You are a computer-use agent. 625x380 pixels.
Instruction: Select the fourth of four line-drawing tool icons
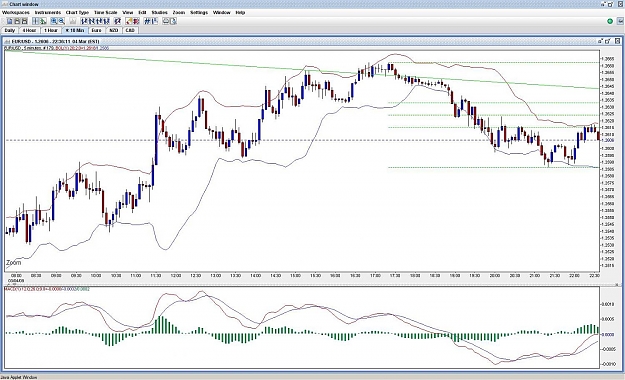point(106,21)
